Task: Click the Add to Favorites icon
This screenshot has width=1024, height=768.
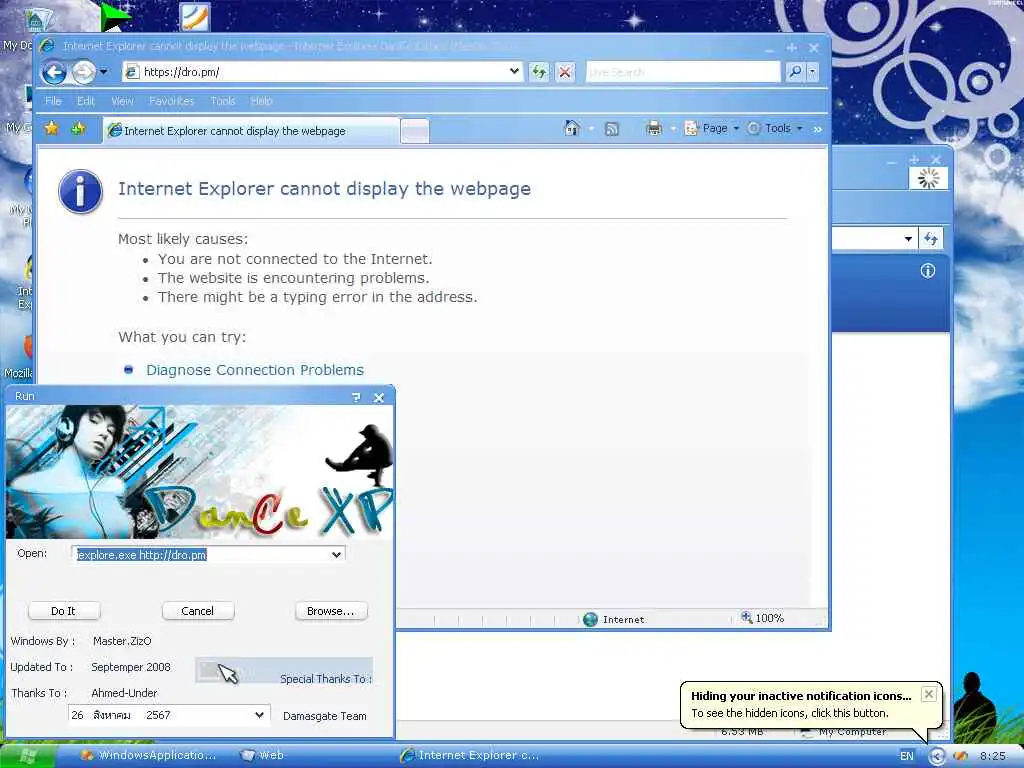Action: pos(79,129)
